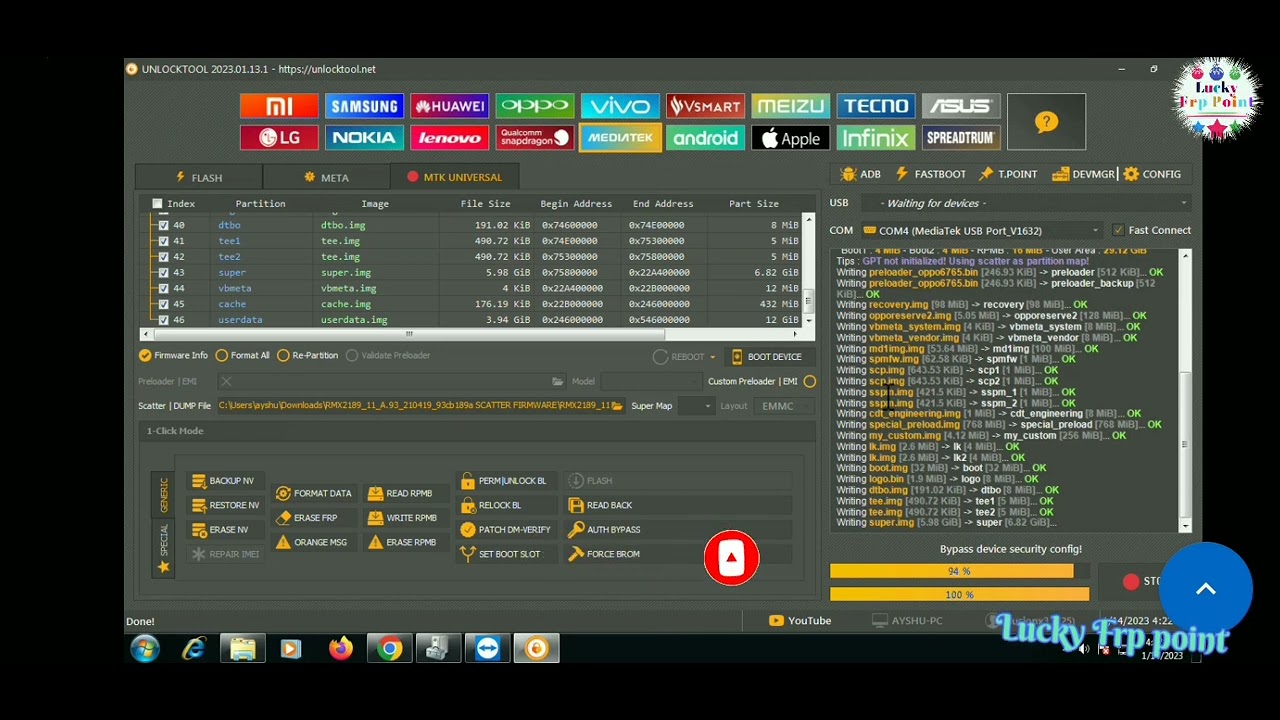
Task: Switch to the META tab
Action: tap(327, 177)
